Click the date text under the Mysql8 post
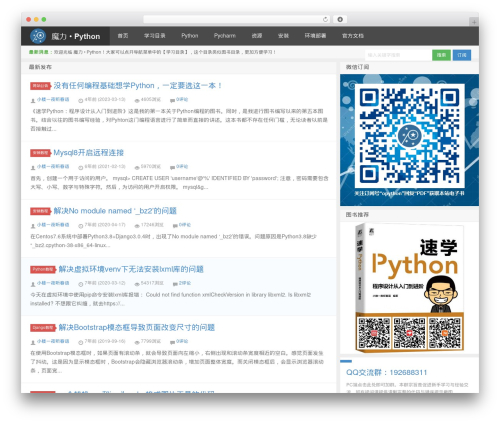 click(105, 166)
